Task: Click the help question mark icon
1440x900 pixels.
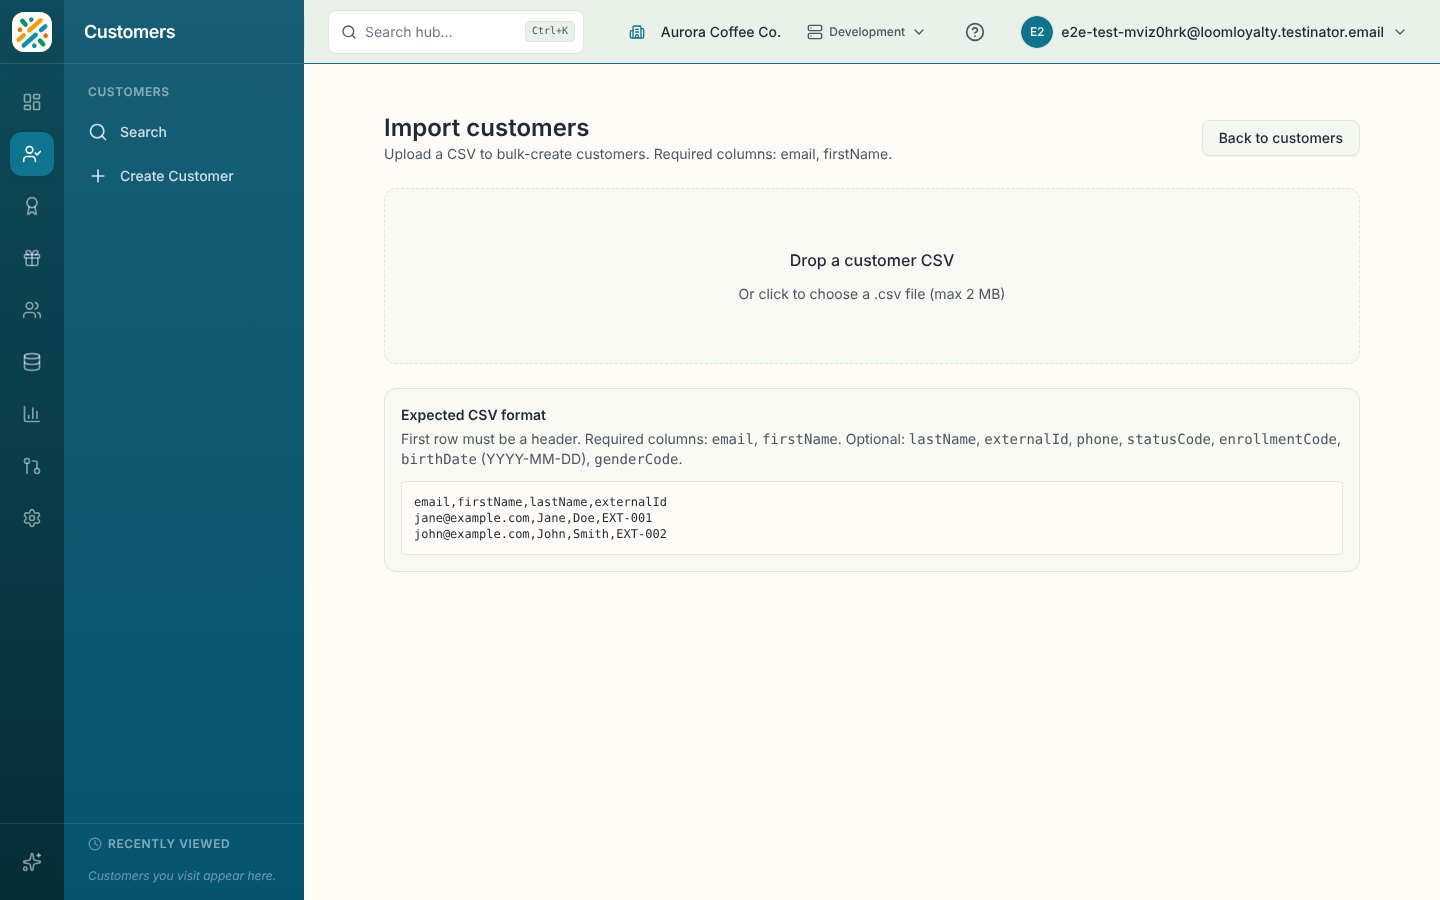Action: click(x=975, y=32)
